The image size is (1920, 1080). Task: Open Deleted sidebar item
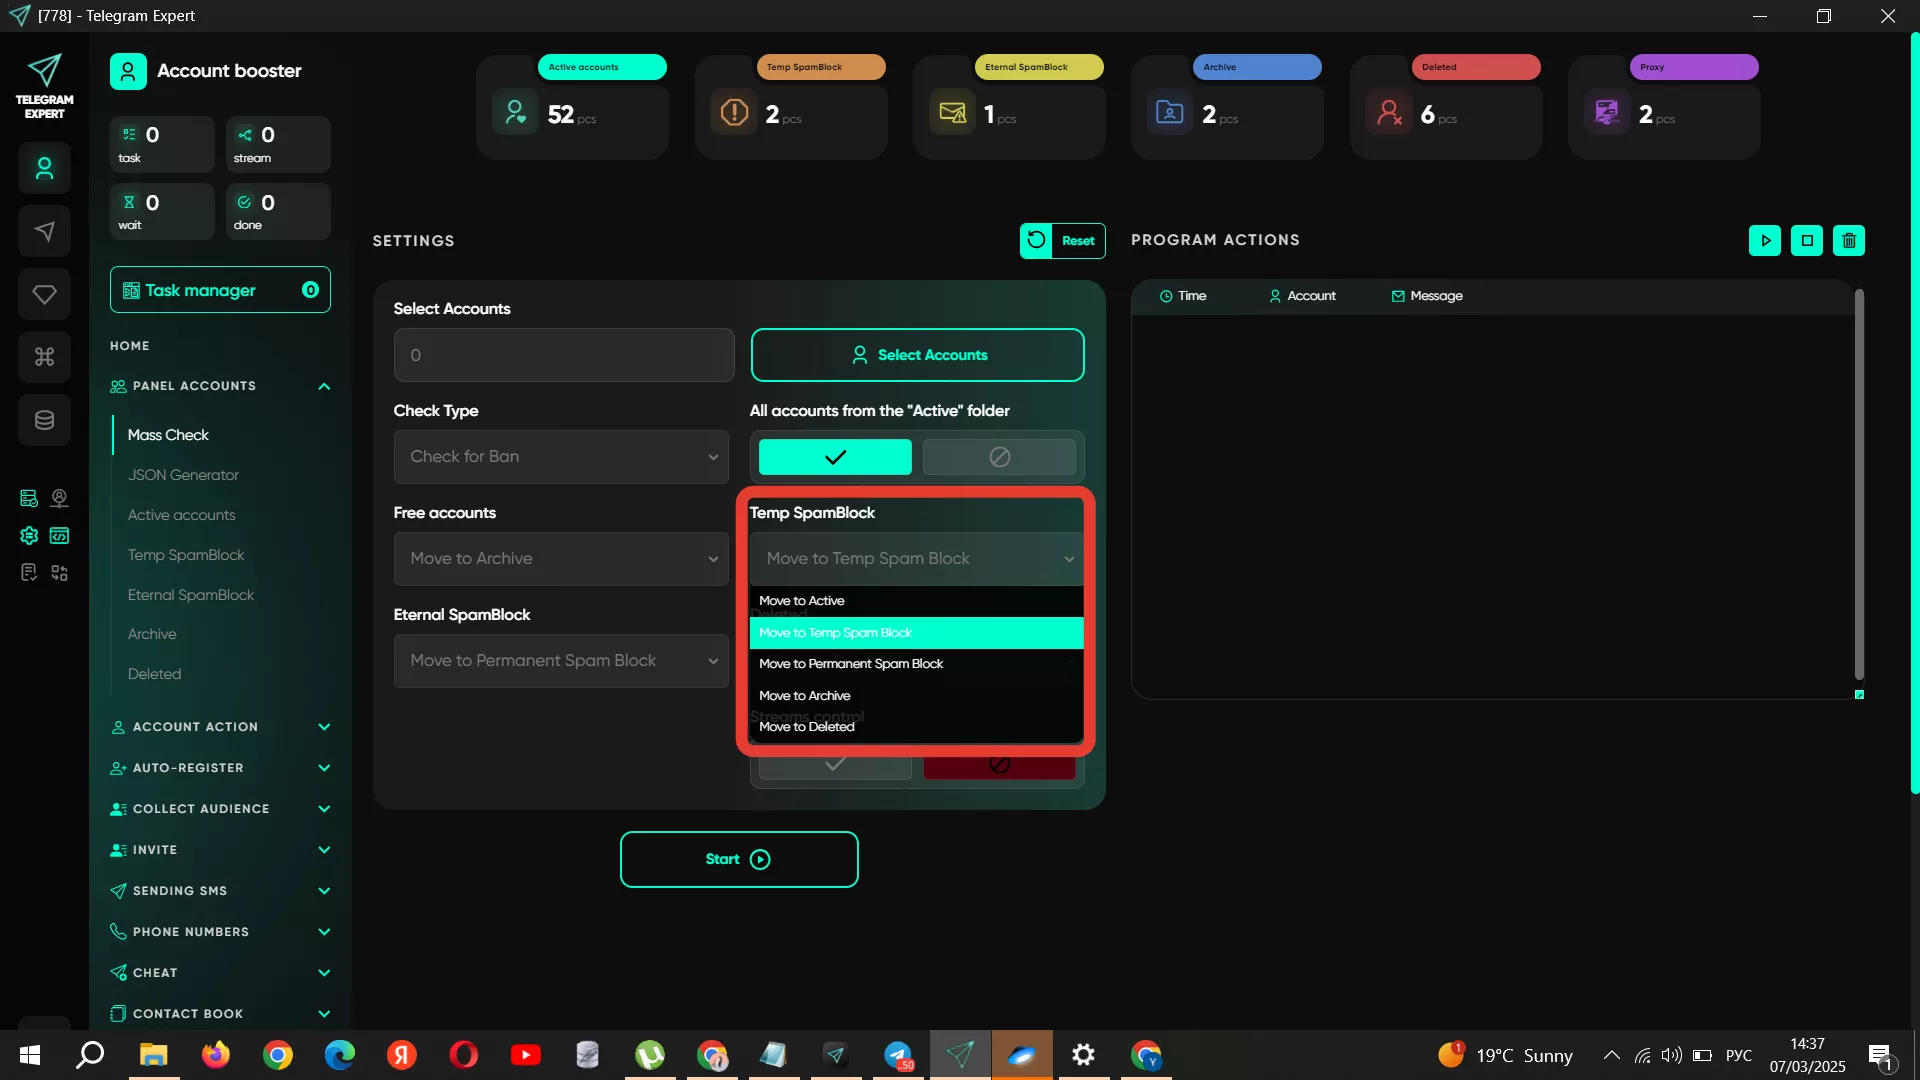(154, 674)
